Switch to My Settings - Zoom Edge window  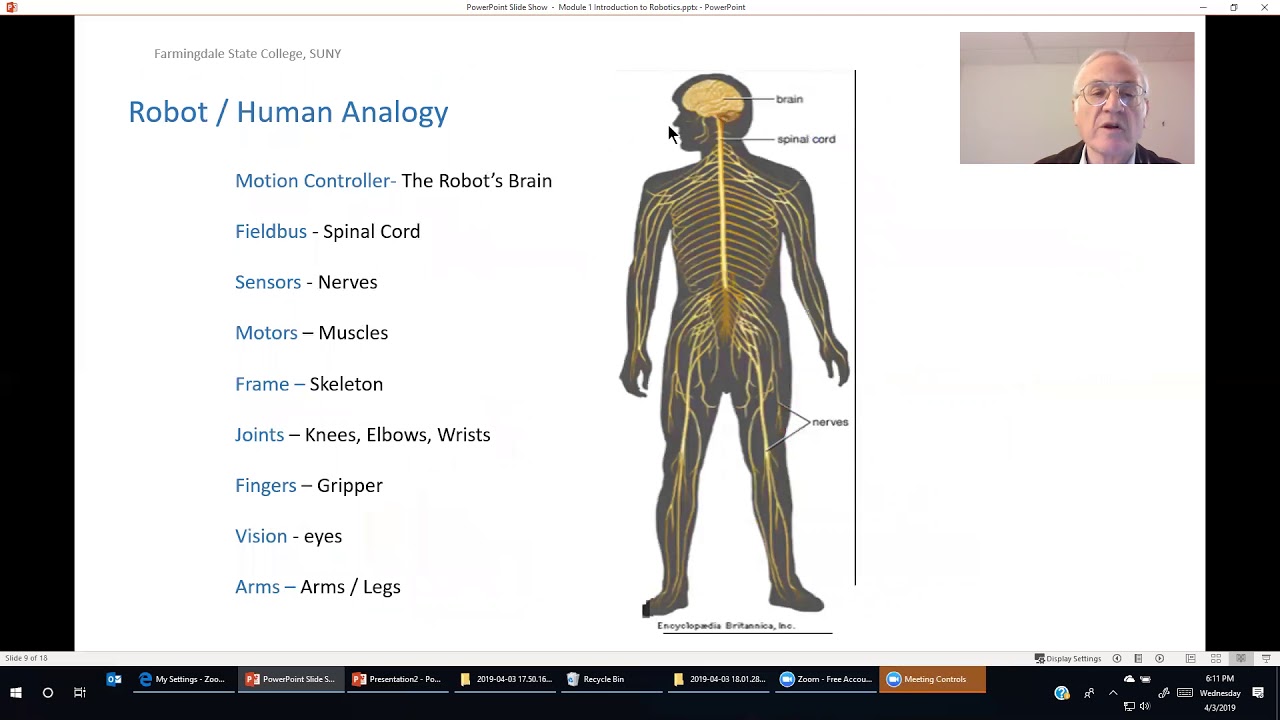[x=182, y=679]
